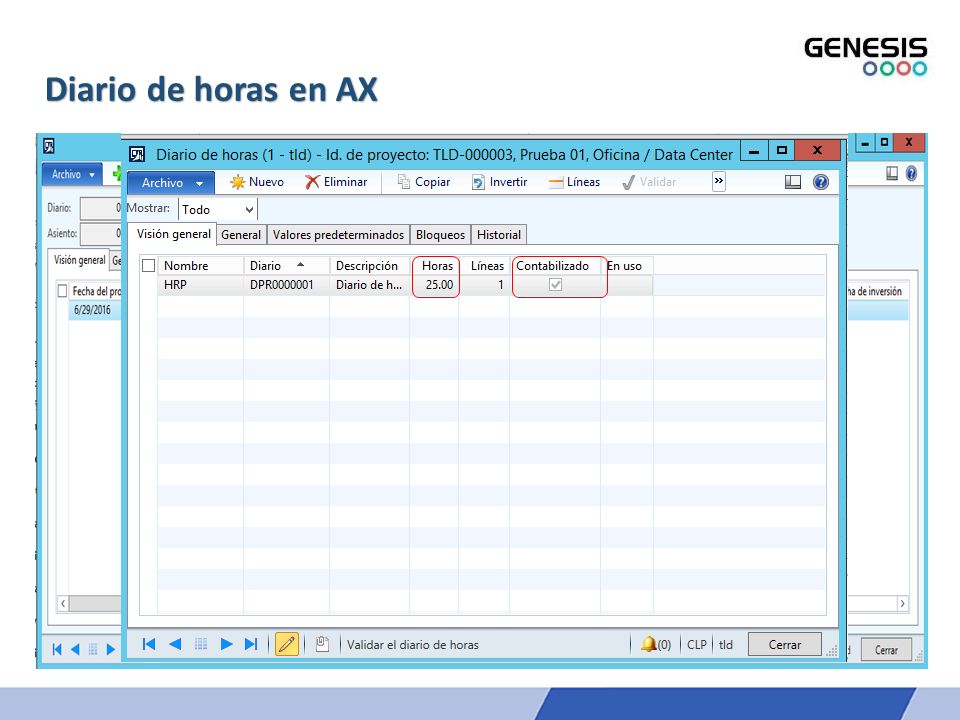Click the view layout icon in background window
The width and height of the screenshot is (960, 720).
(892, 174)
